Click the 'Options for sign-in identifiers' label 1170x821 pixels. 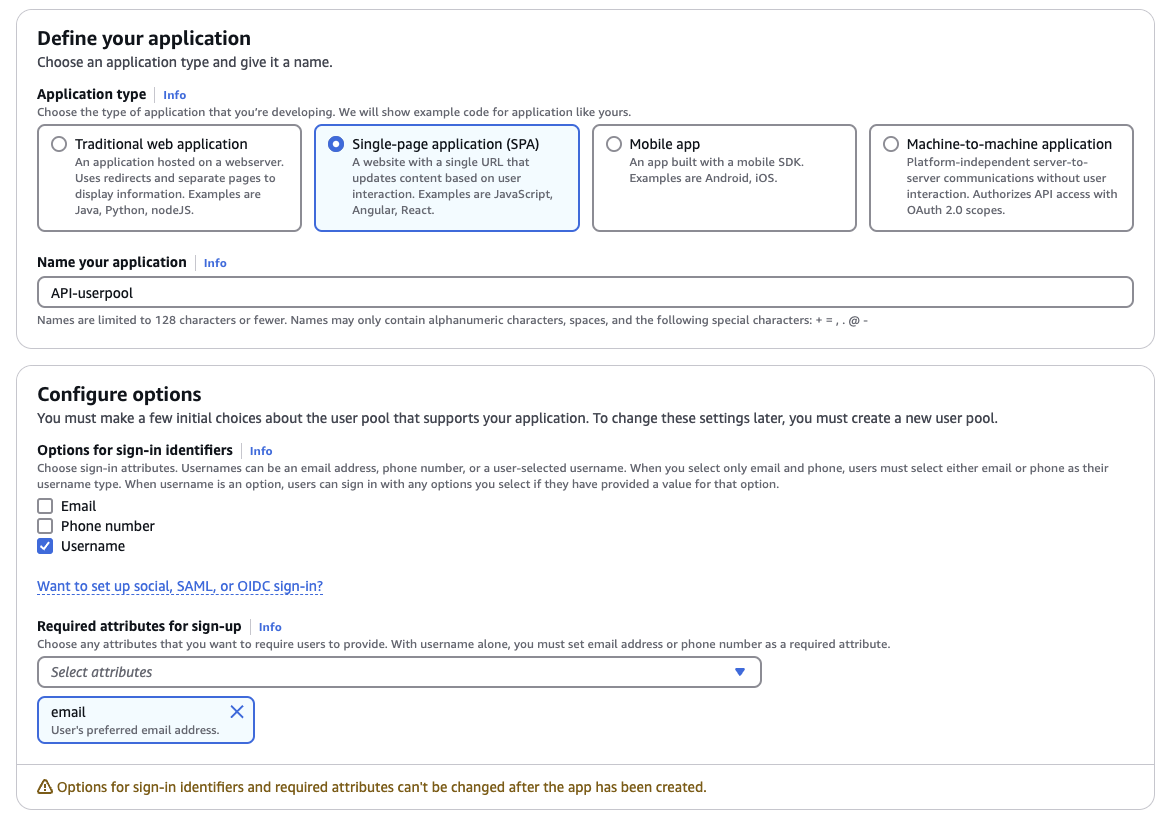pos(135,450)
